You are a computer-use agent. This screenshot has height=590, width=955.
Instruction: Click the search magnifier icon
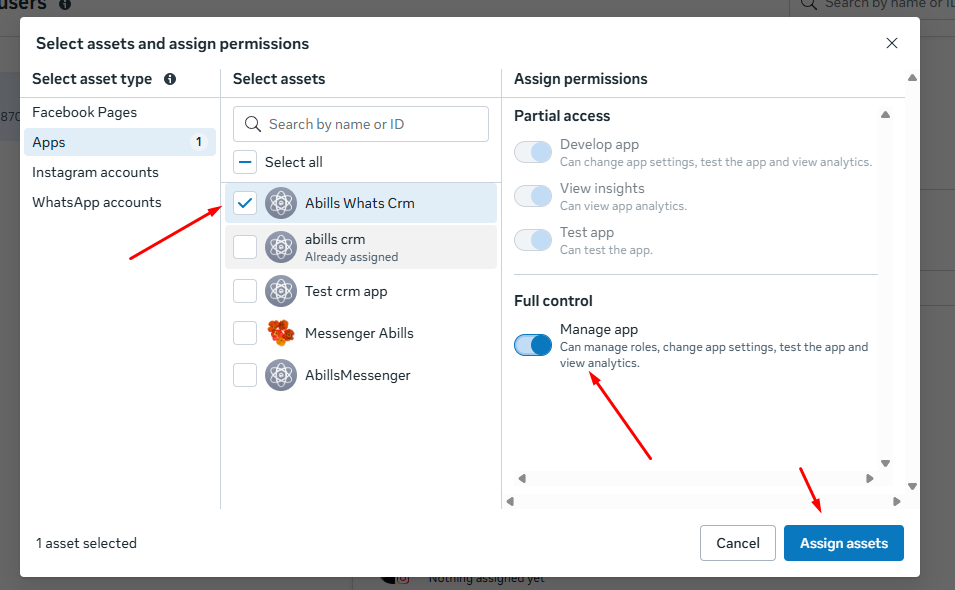click(252, 124)
